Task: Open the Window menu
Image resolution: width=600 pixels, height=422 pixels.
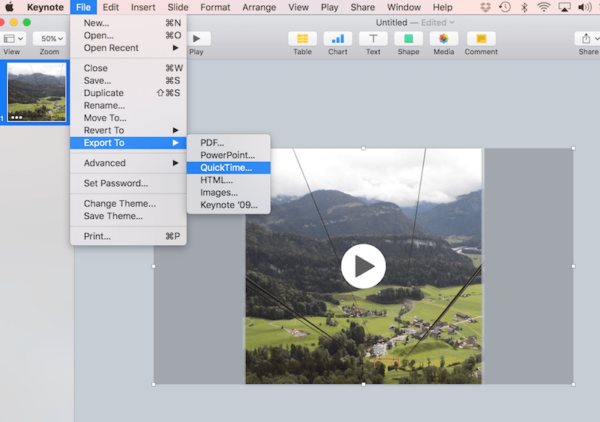Action: [x=404, y=7]
